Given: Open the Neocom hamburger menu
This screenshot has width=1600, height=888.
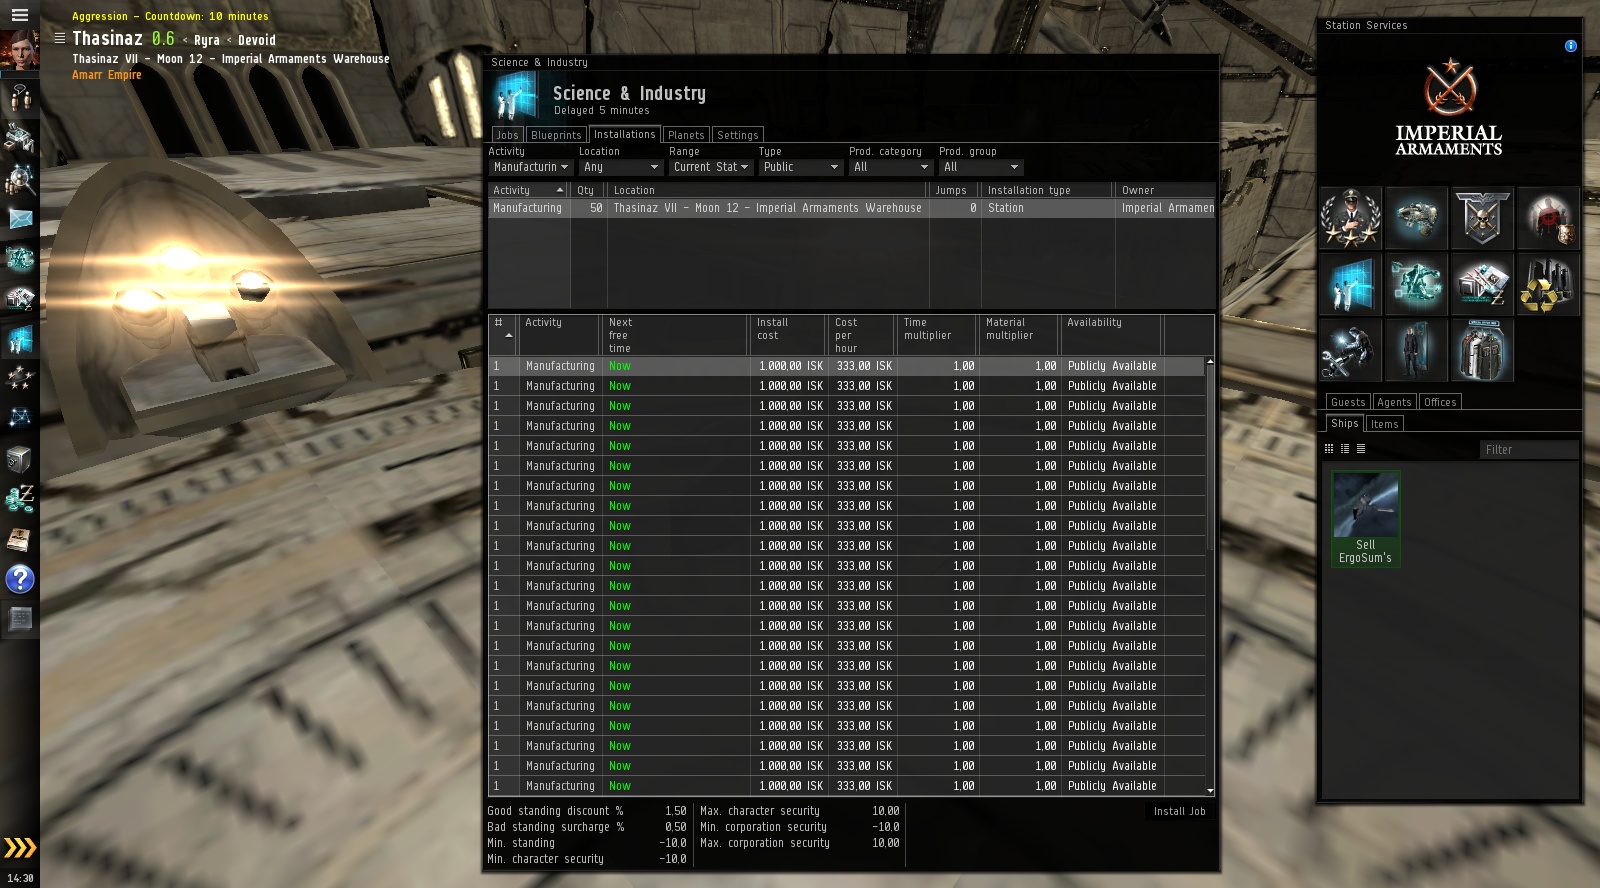Looking at the screenshot, I should [19, 14].
